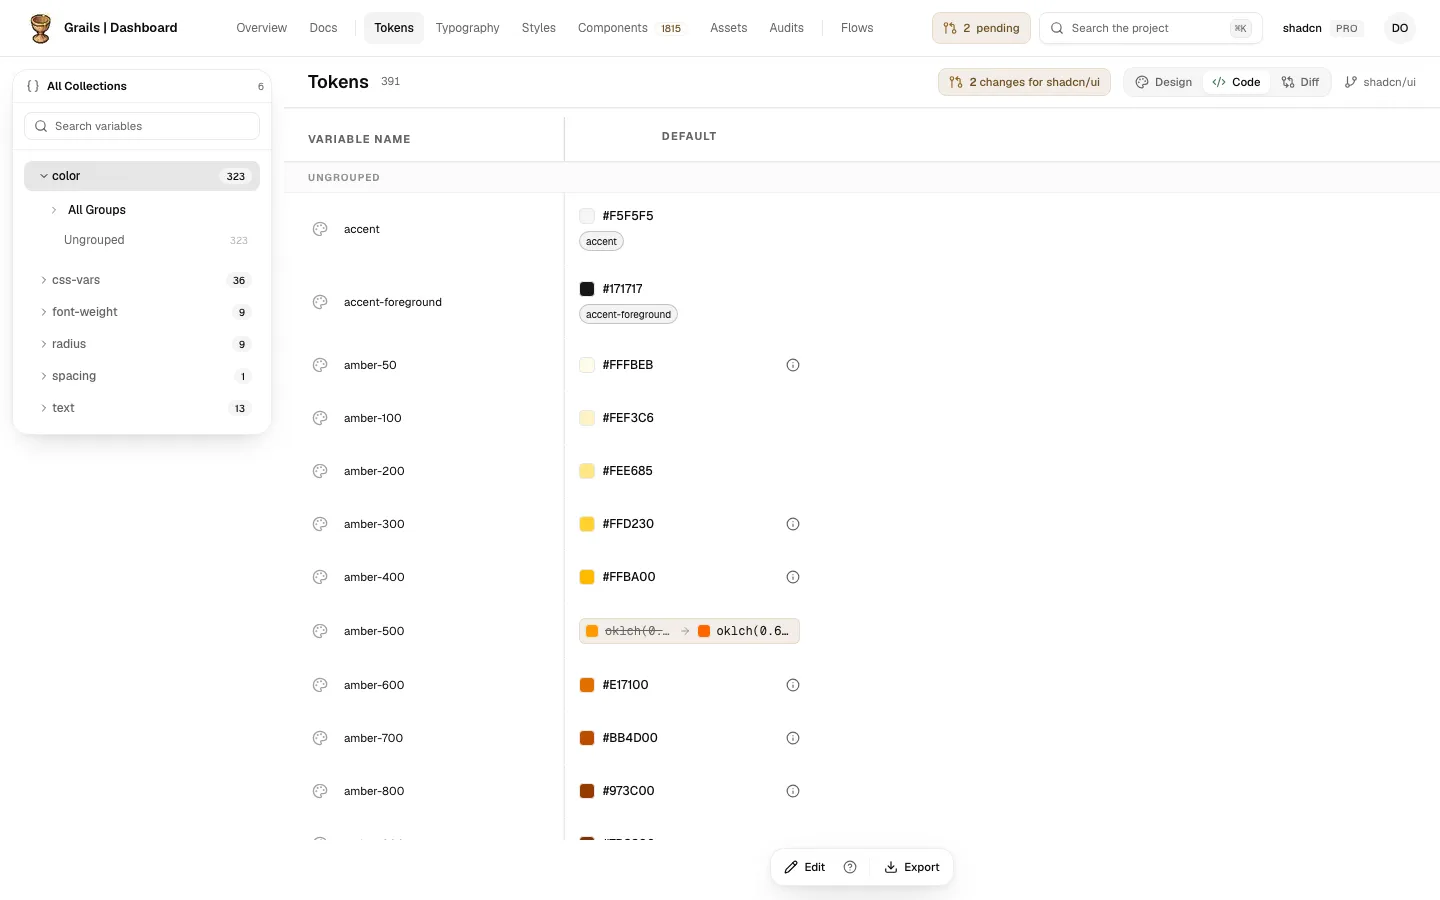Screen dimensions: 1440x900
Task: Focus the Search variables field
Action: point(142,126)
